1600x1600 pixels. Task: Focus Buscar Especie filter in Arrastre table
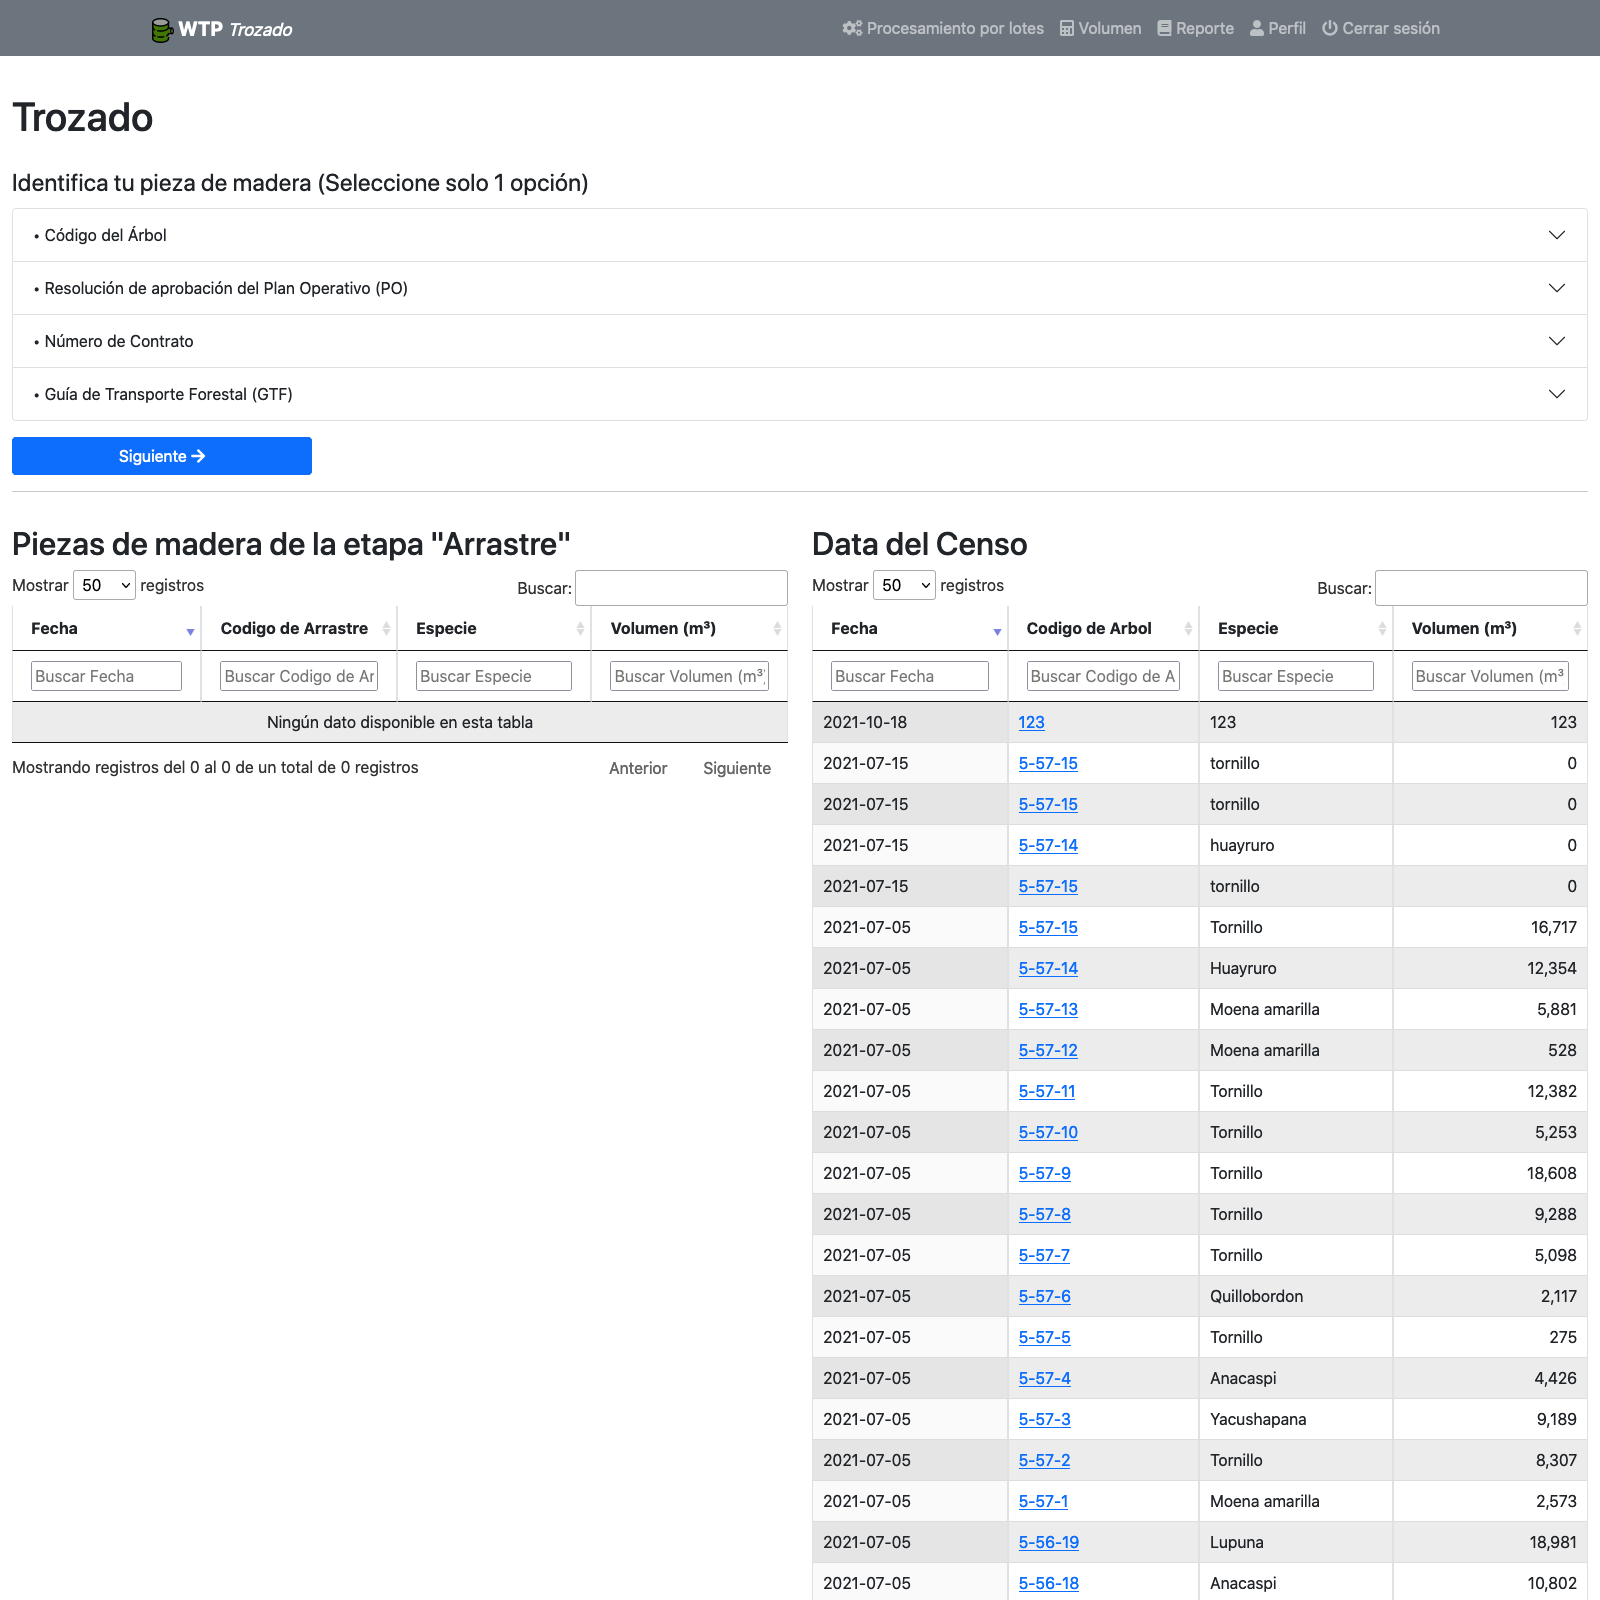coord(494,676)
